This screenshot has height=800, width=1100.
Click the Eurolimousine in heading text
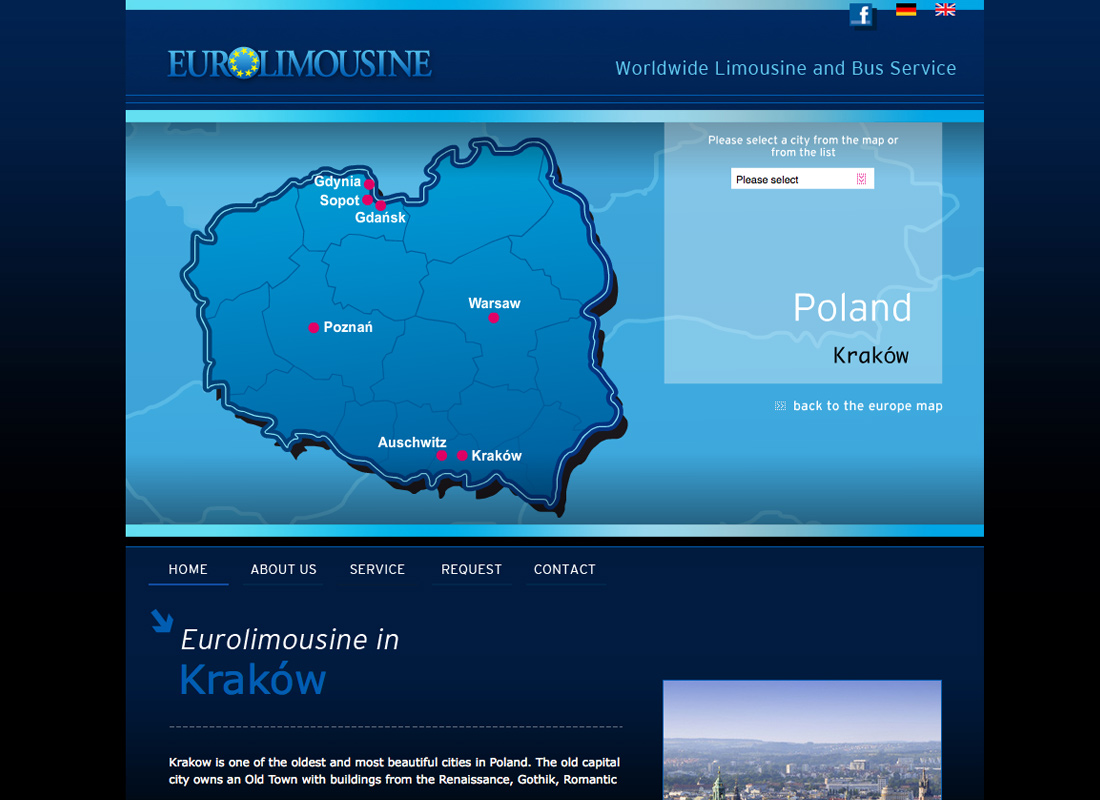(290, 639)
